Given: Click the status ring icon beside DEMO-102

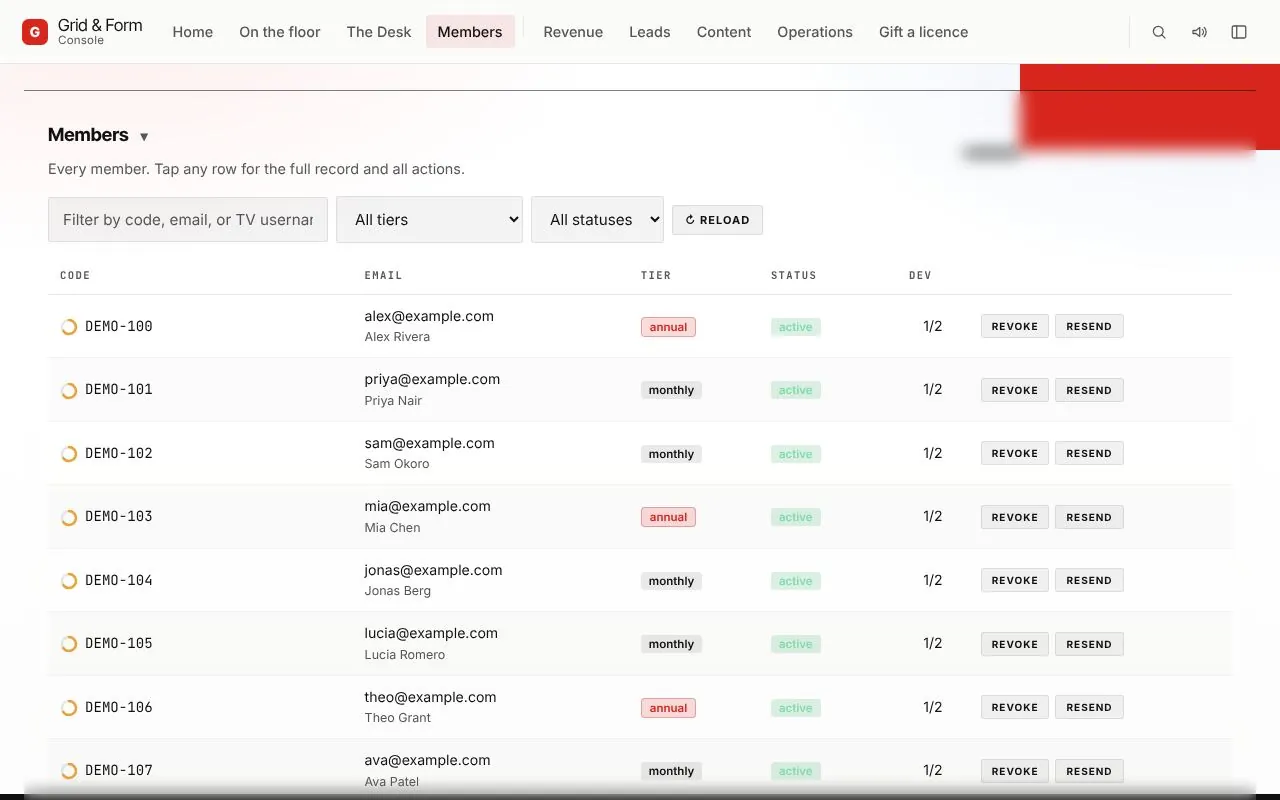Looking at the screenshot, I should [69, 454].
